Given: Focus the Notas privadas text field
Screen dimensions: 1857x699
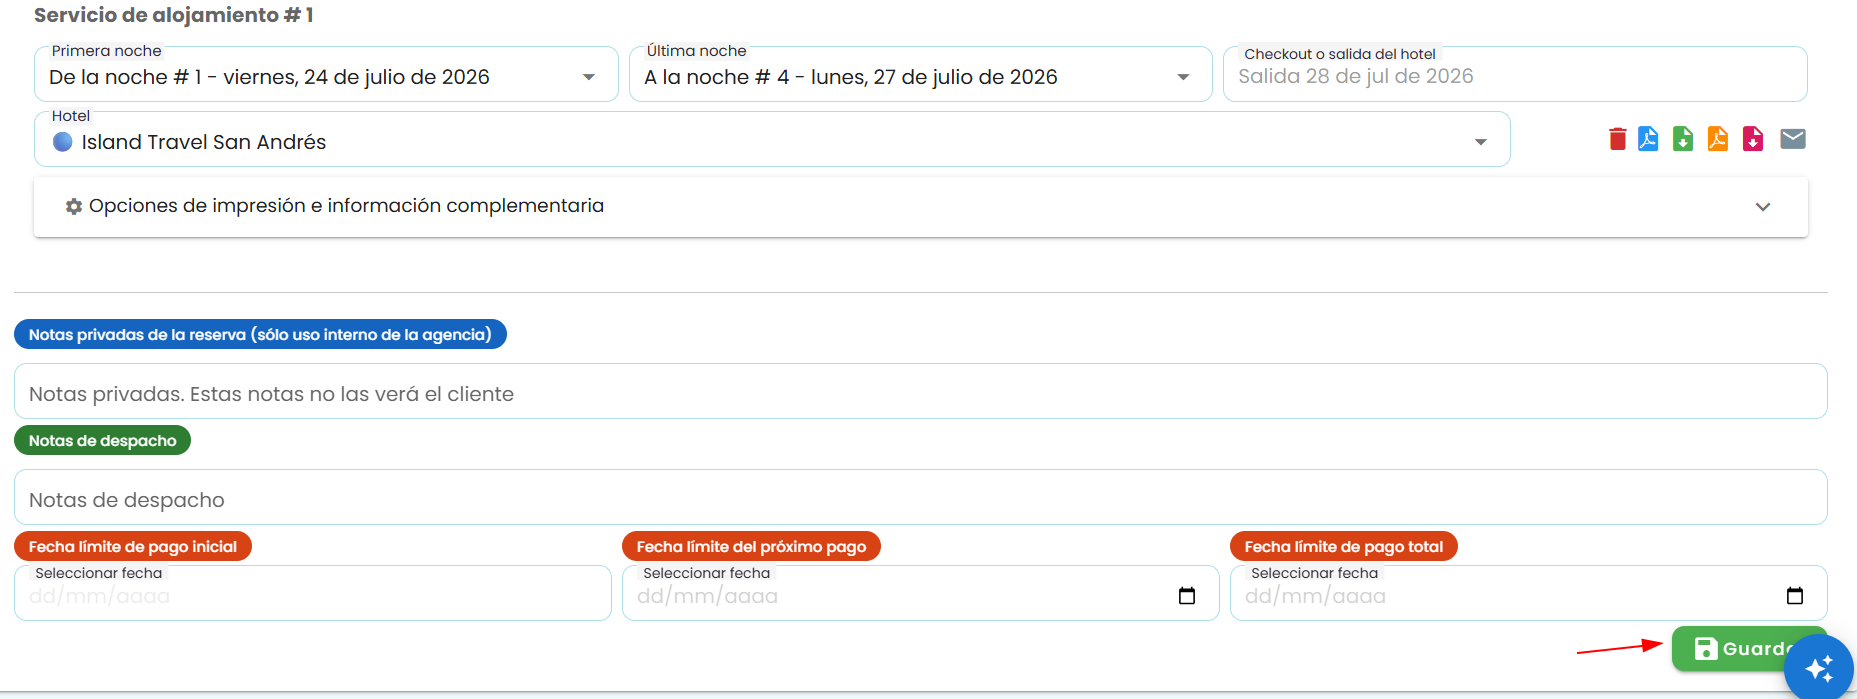Looking at the screenshot, I should point(921,392).
